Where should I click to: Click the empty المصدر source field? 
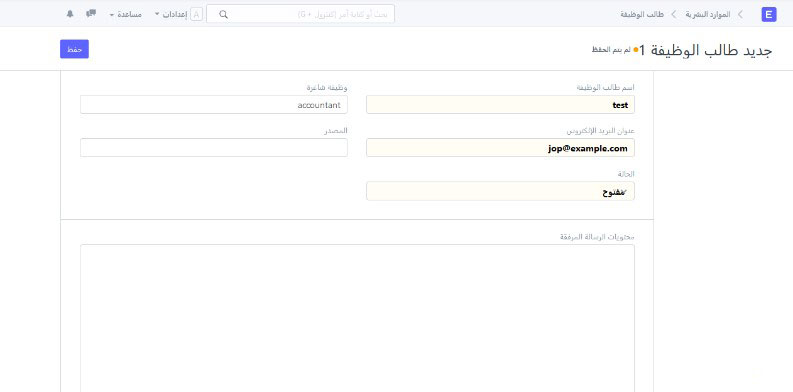tap(214, 148)
